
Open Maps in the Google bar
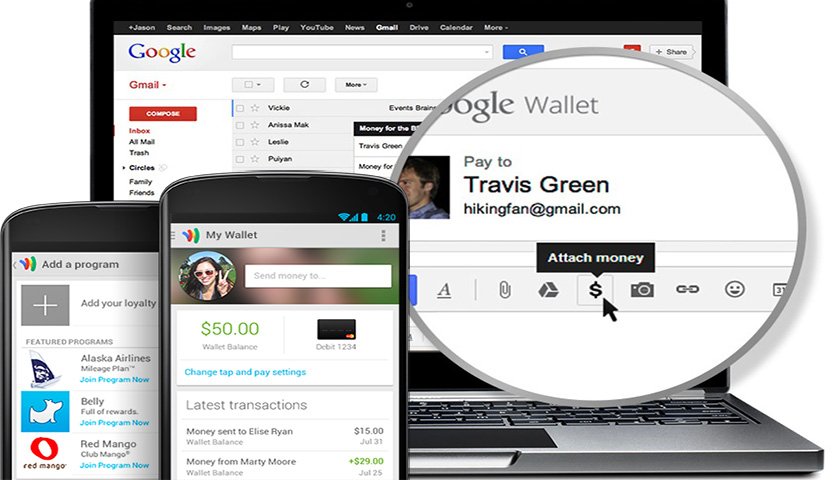click(x=251, y=27)
